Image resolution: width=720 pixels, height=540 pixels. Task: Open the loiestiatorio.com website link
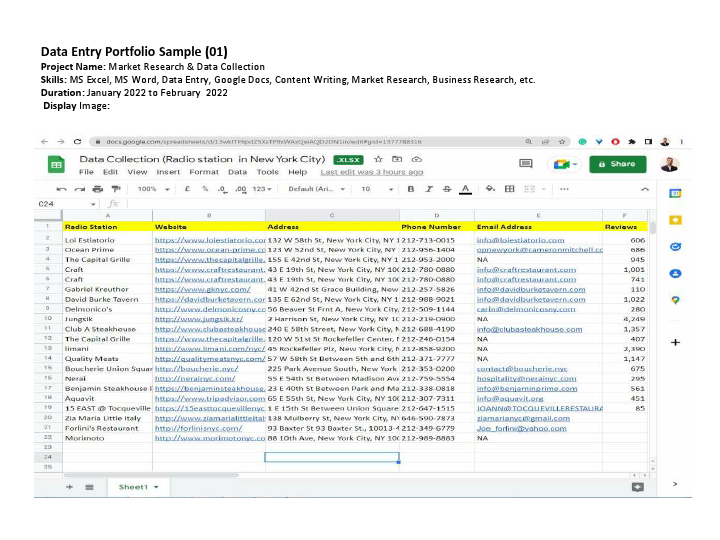210,240
